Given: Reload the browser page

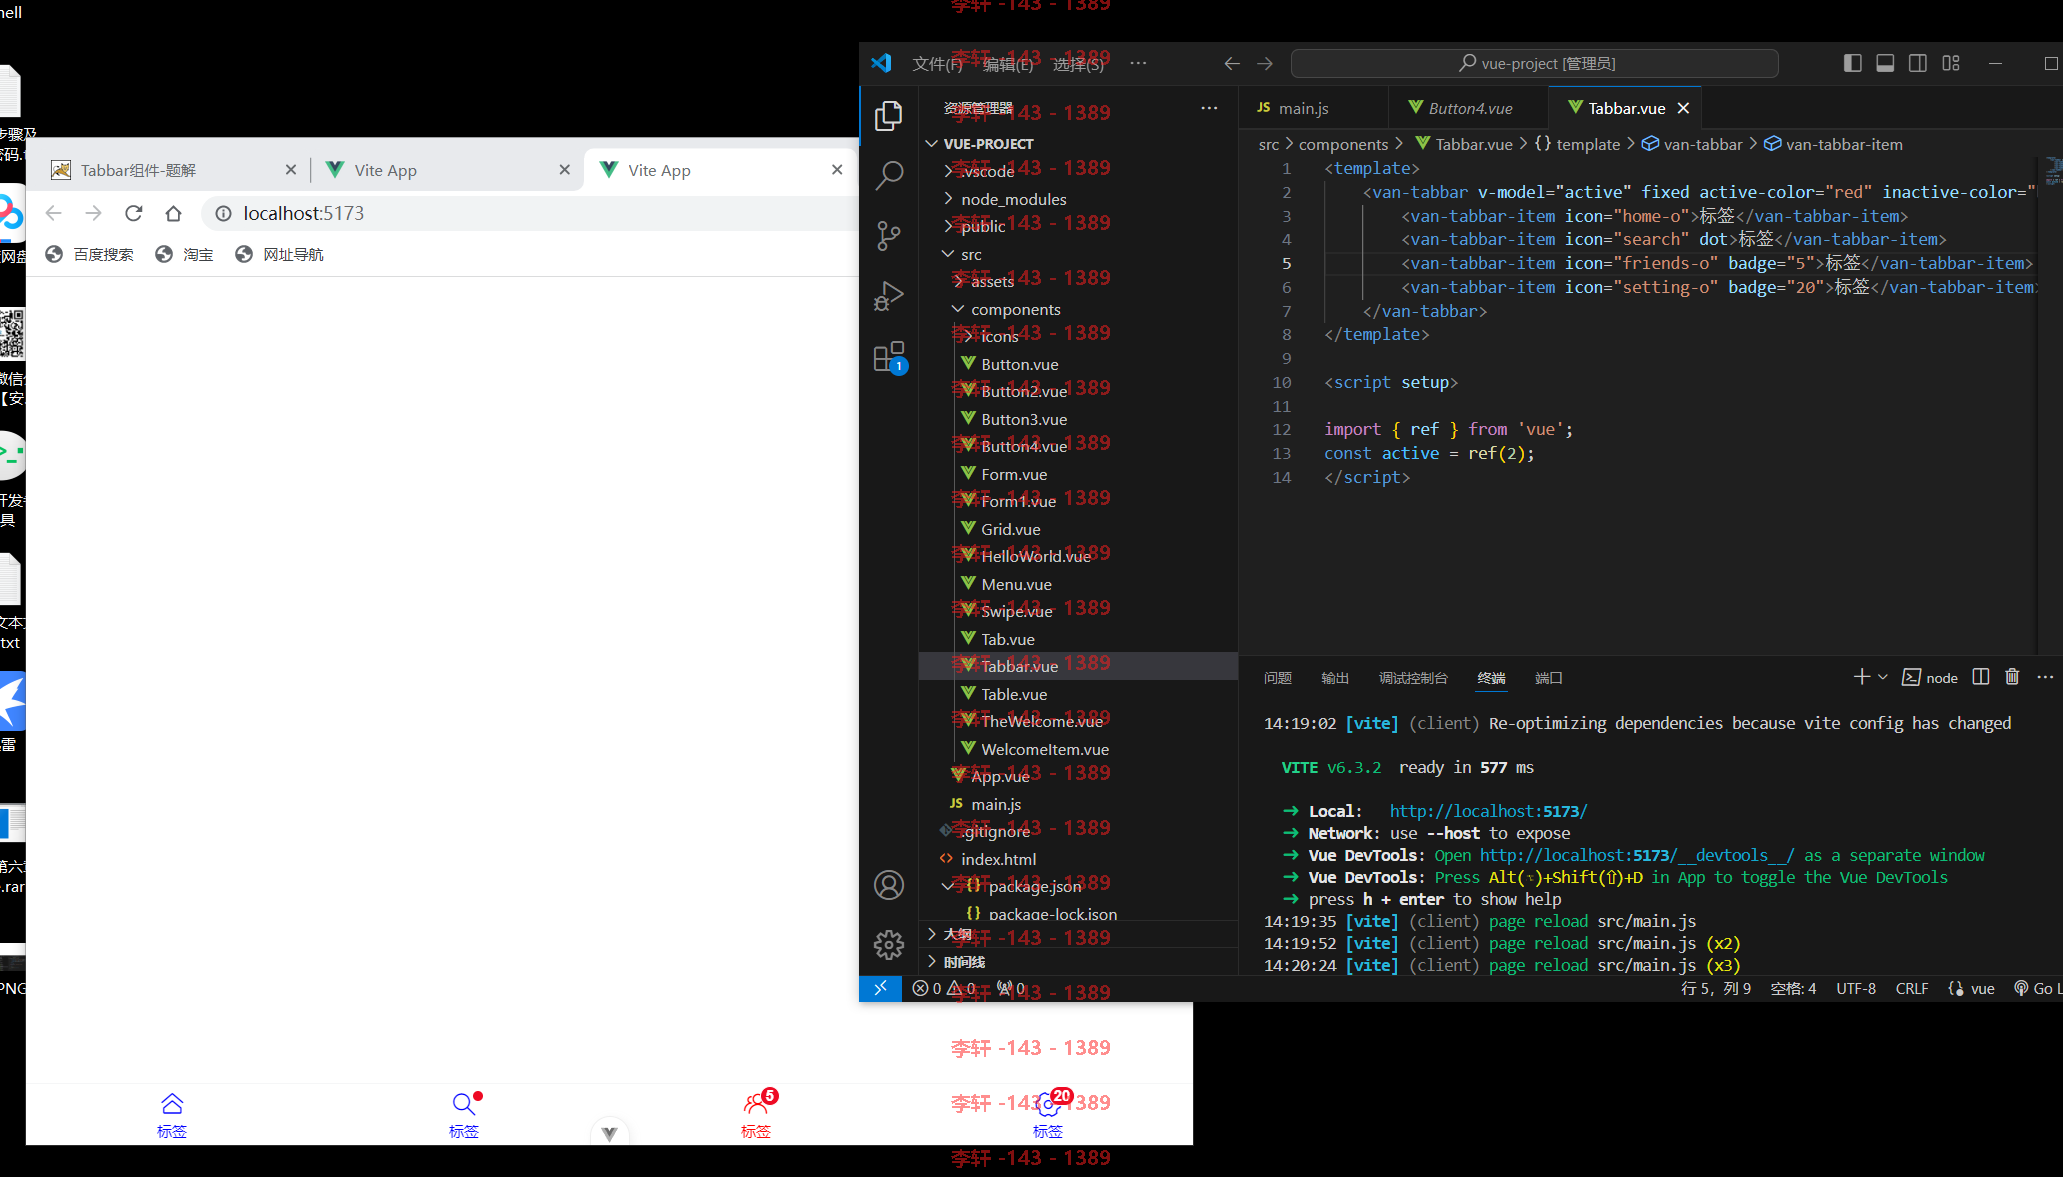Looking at the screenshot, I should pos(133,213).
